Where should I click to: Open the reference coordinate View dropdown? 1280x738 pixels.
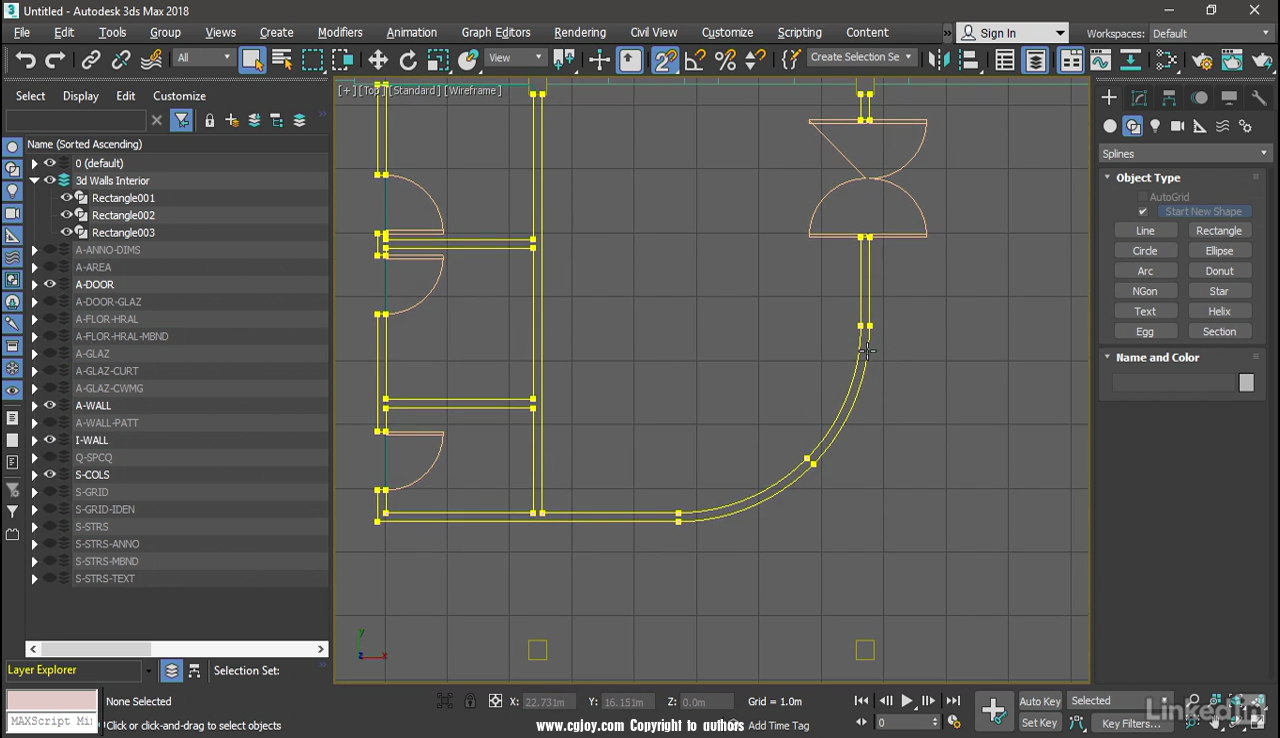[516, 58]
